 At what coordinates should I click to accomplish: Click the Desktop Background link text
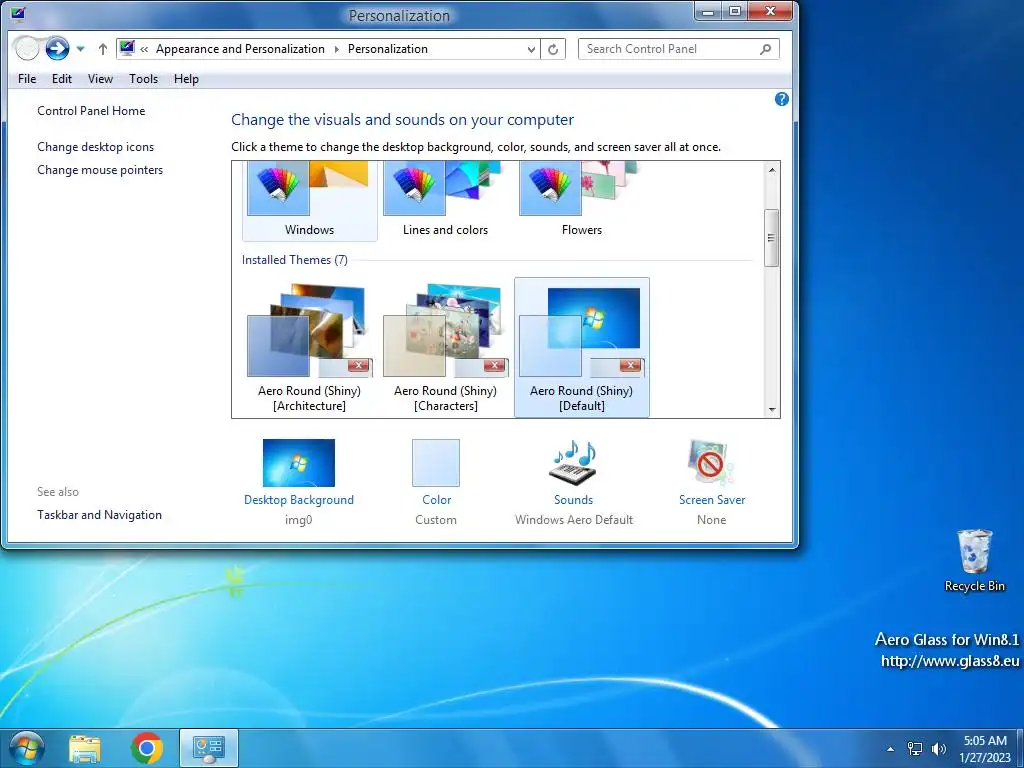coord(298,500)
